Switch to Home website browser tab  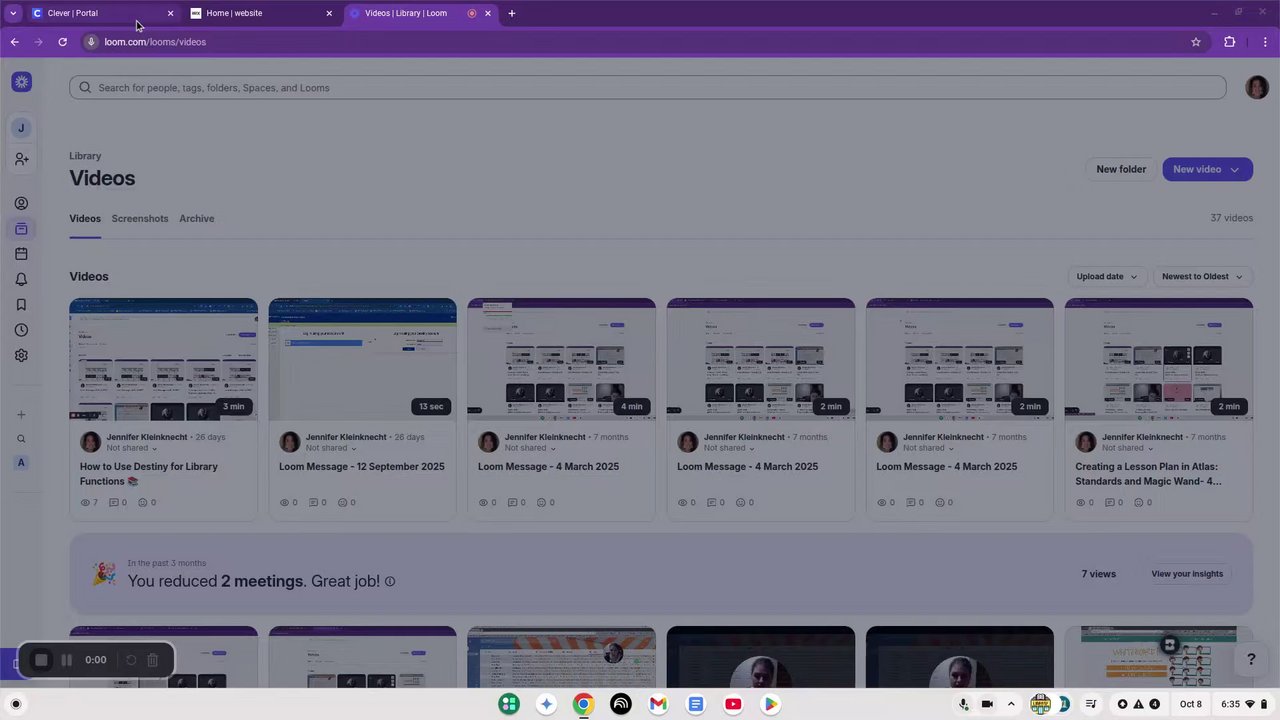(262, 13)
